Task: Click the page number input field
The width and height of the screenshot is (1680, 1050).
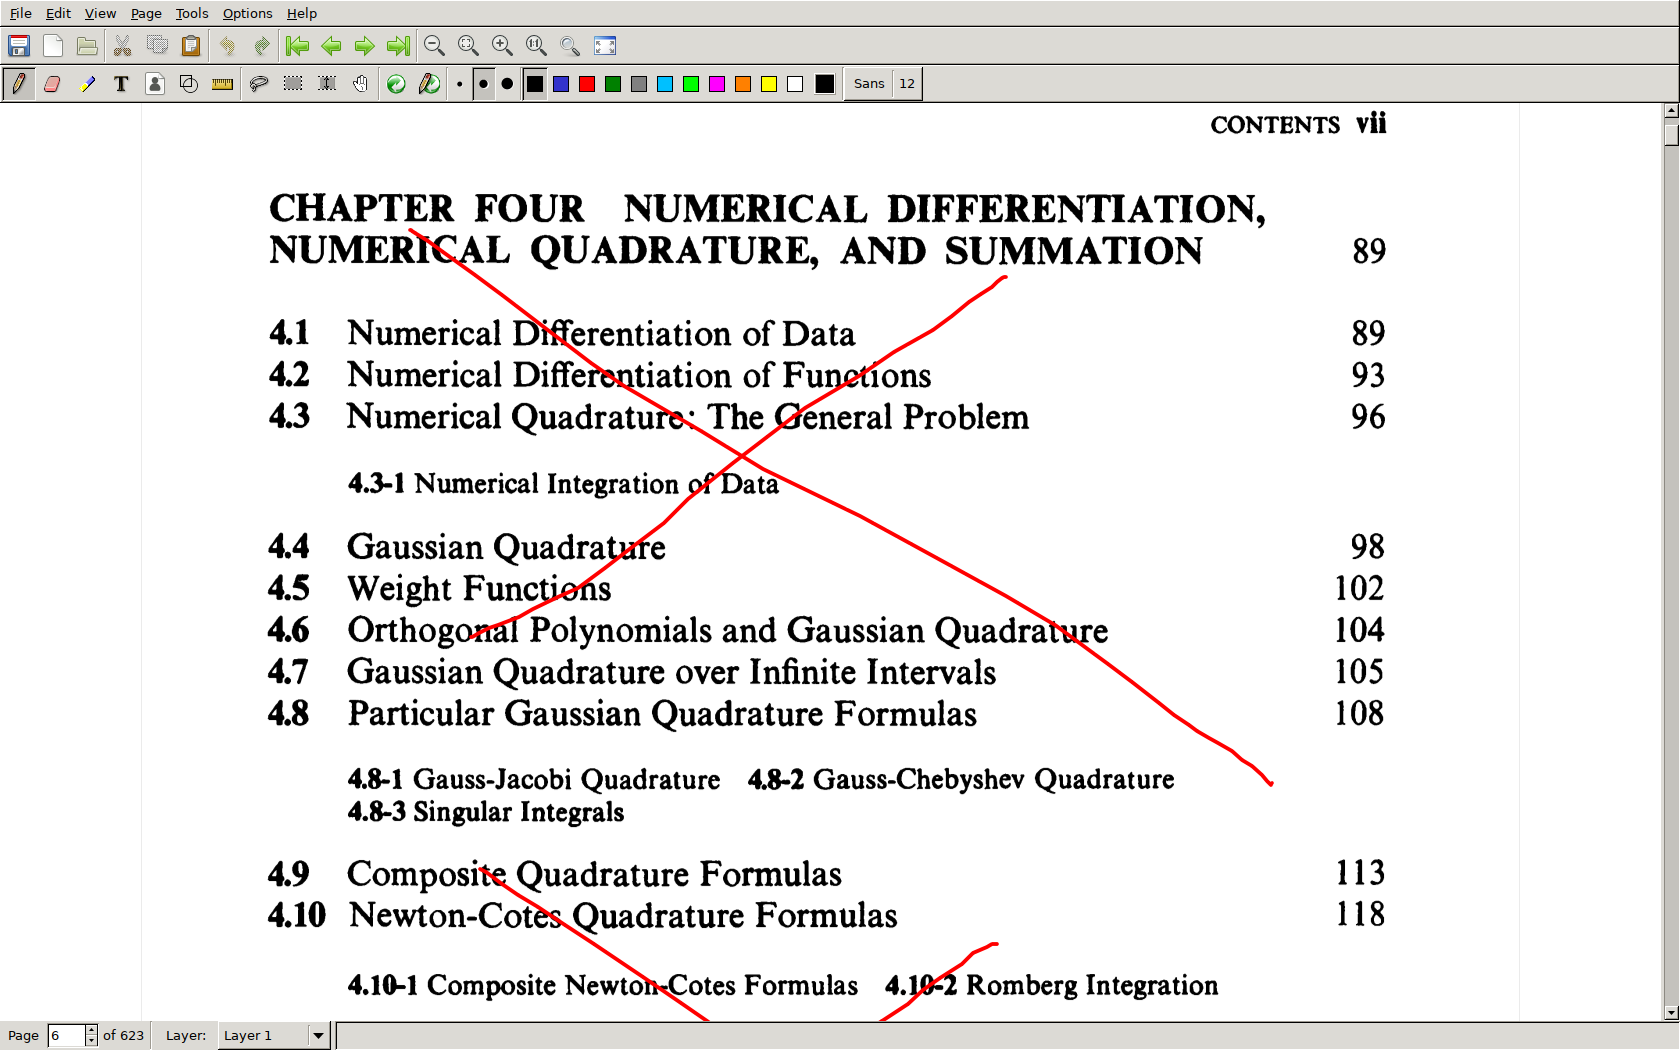Action: point(66,1035)
